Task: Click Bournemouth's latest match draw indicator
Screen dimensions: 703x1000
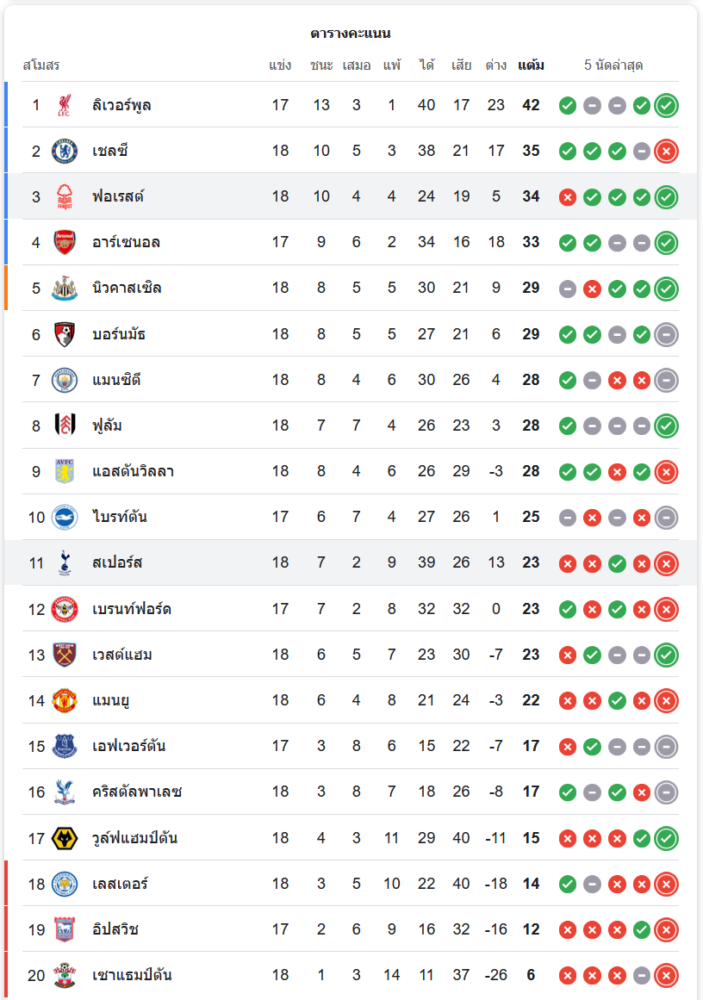Action: [x=667, y=334]
